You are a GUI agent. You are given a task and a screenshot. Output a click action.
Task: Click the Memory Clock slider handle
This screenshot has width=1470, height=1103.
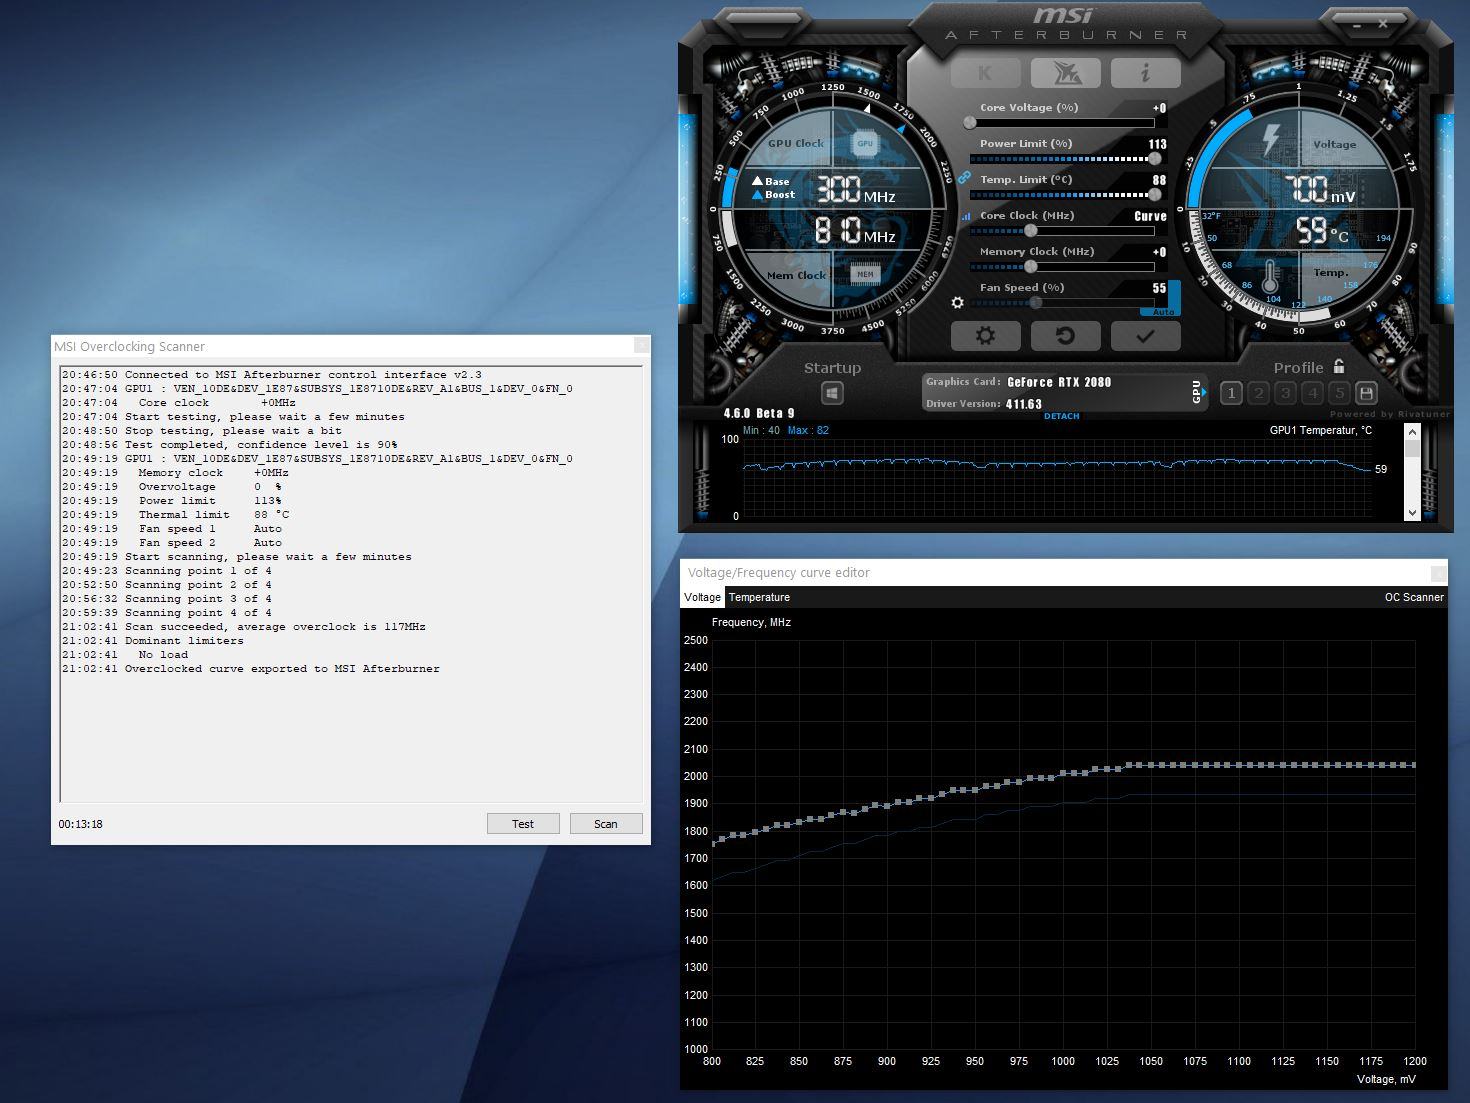[x=1031, y=266]
